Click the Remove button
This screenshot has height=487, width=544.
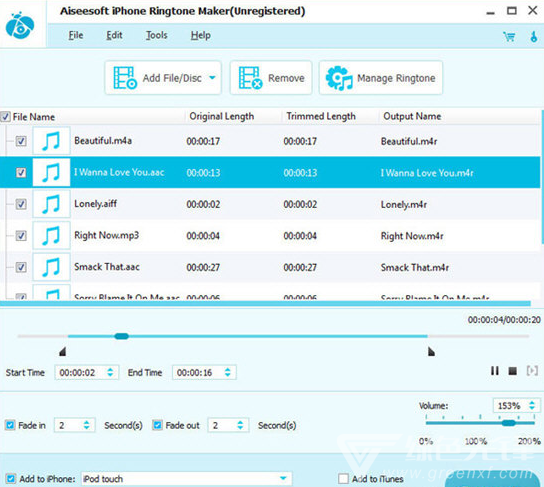point(271,78)
